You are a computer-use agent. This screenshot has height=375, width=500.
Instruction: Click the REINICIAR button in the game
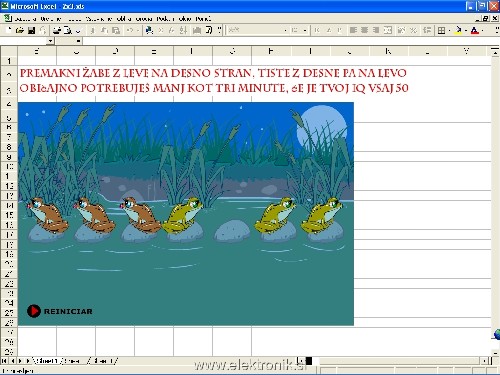60,311
